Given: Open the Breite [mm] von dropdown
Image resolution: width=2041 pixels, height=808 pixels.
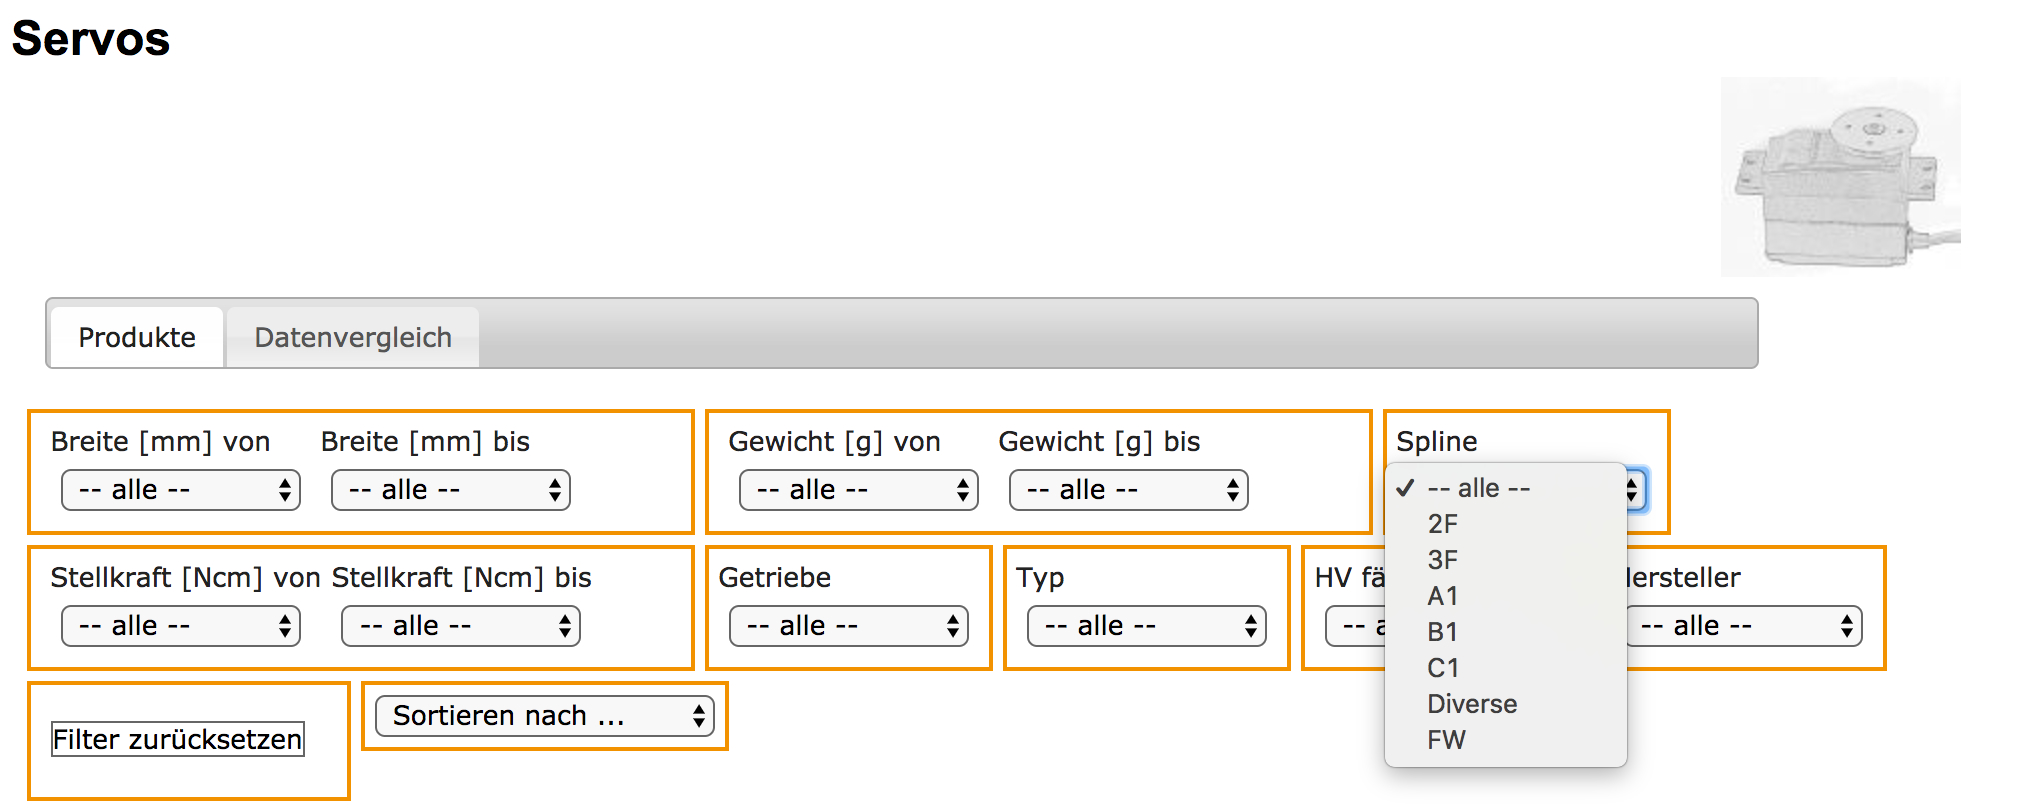Looking at the screenshot, I should click(181, 490).
